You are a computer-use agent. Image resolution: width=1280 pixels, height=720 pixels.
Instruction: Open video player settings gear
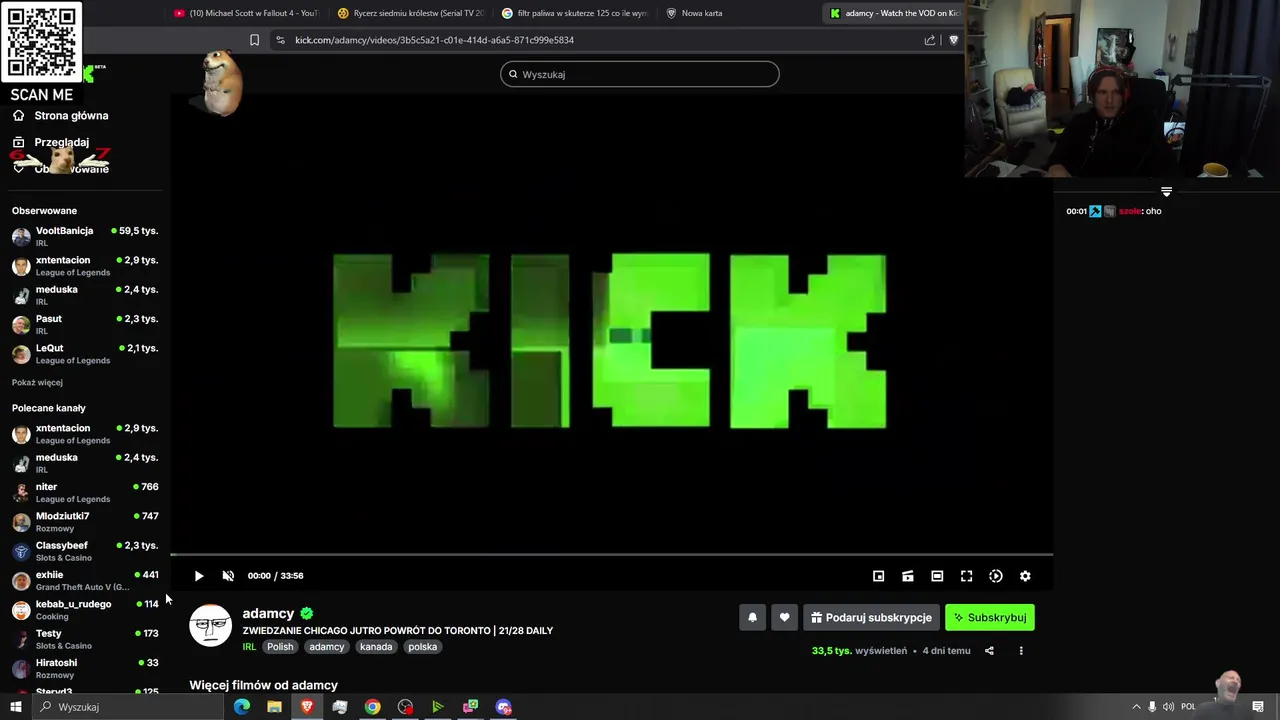pos(1025,576)
